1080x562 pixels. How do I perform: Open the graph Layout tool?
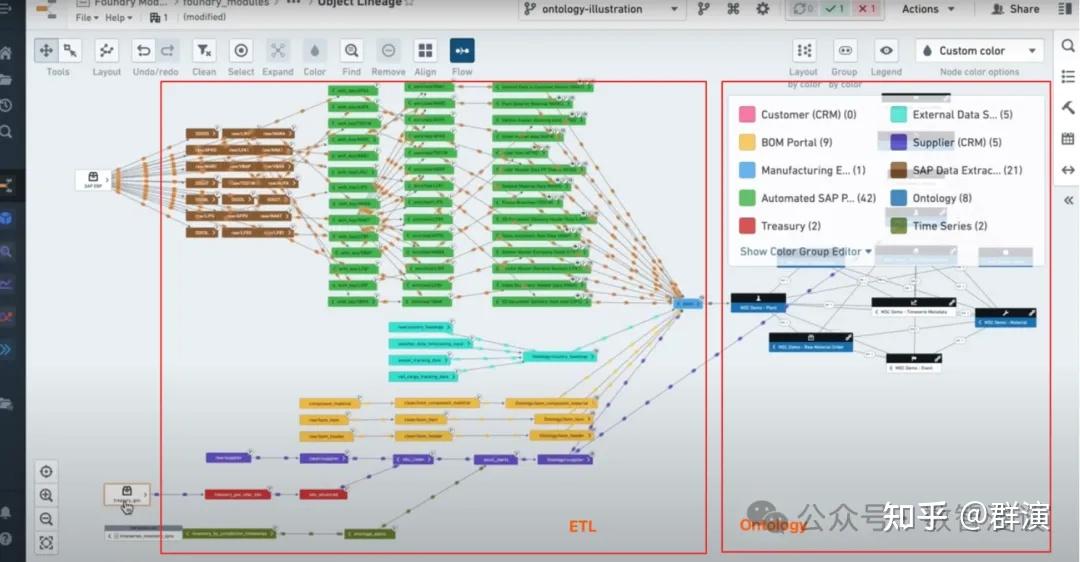click(106, 50)
